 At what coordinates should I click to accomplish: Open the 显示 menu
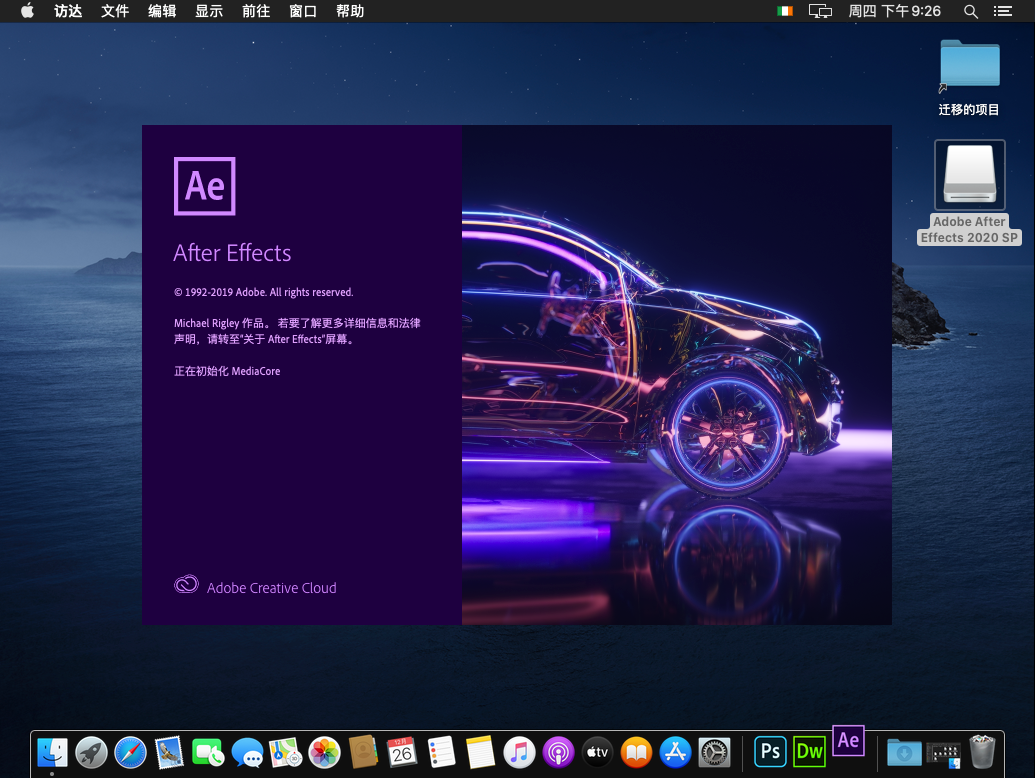209,11
